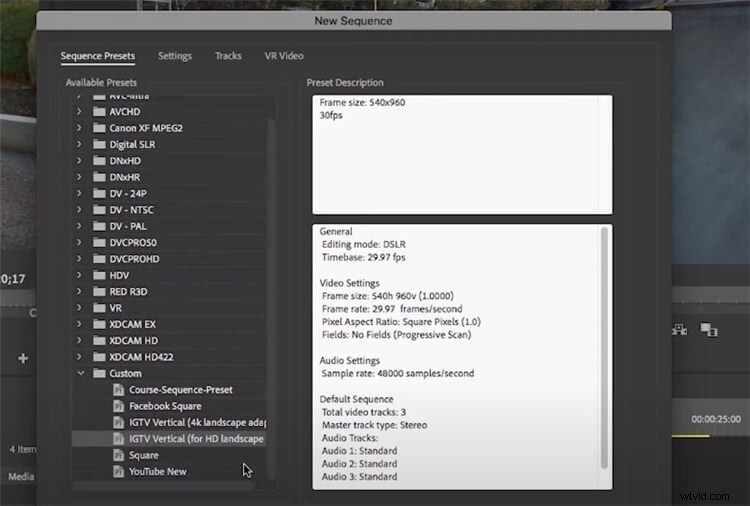Viewport: 750px width, 506px height.
Task: Select the DV - PAL folder icon
Action: coord(99,226)
